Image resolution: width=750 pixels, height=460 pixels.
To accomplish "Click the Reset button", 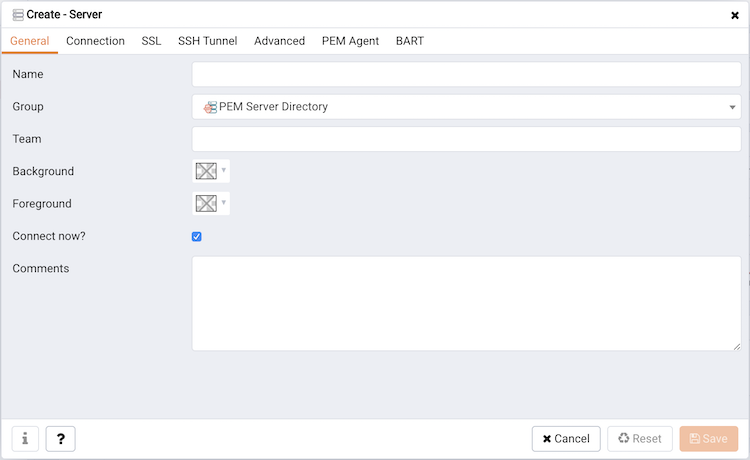I will coord(640,438).
